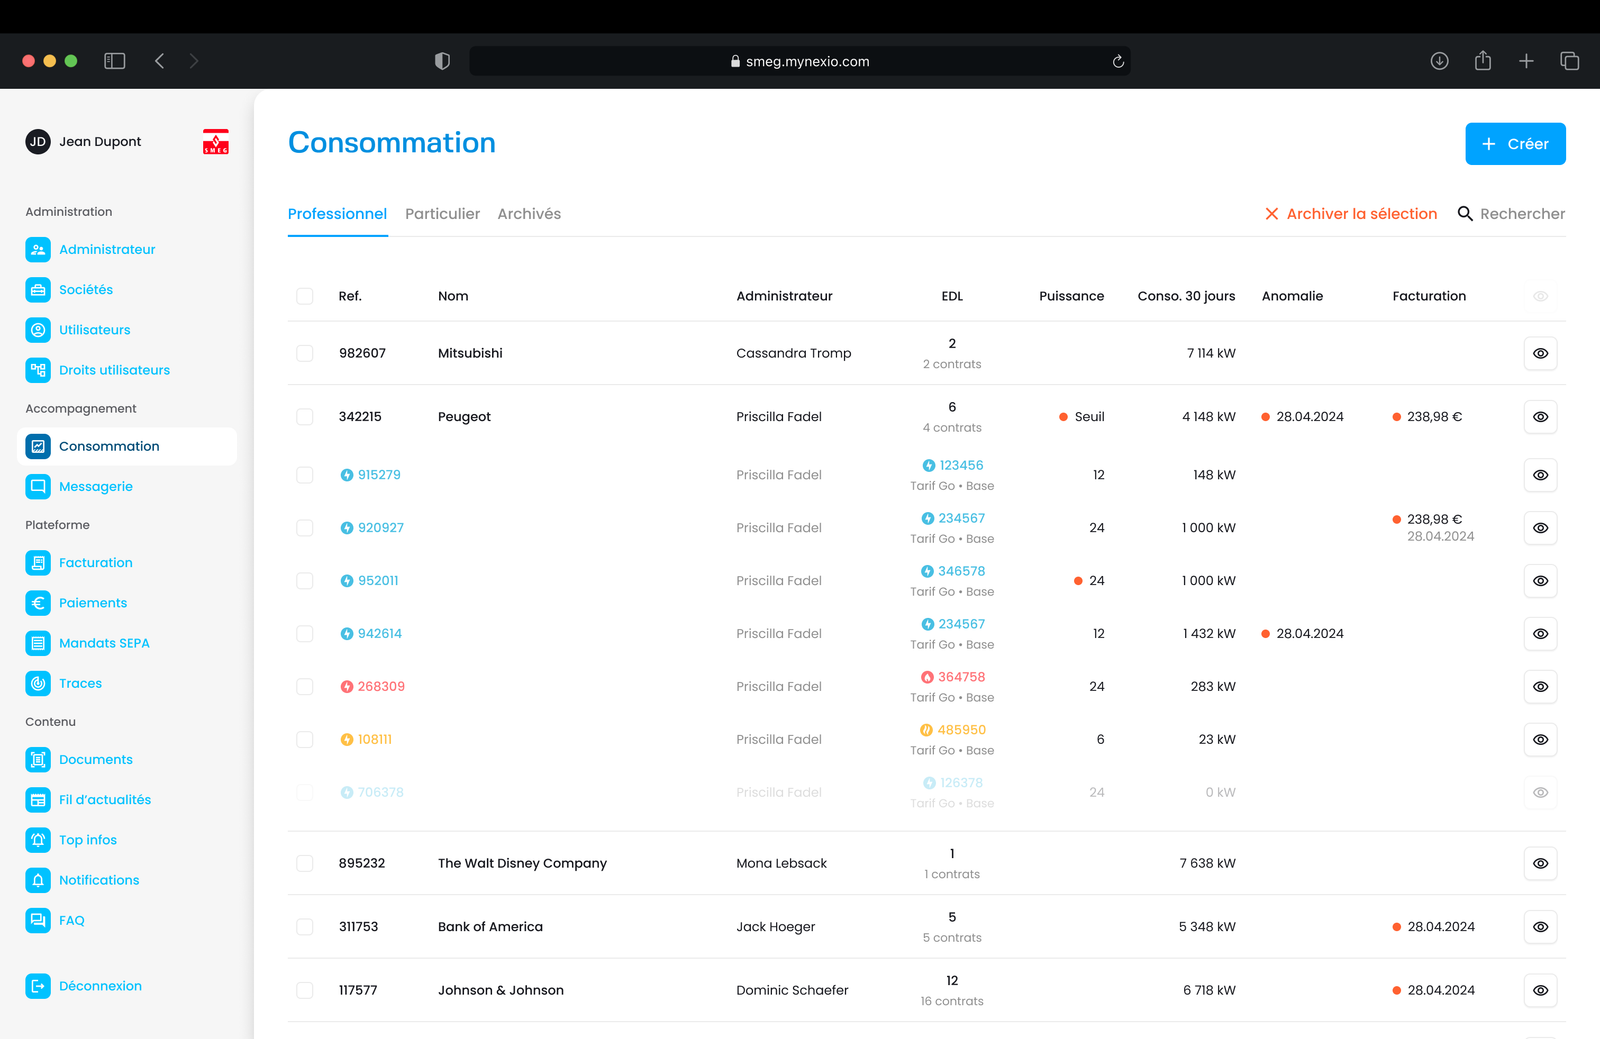Viewport: 1600px width, 1039px height.
Task: Click the Fil d'actualités icon
Action: point(38,800)
